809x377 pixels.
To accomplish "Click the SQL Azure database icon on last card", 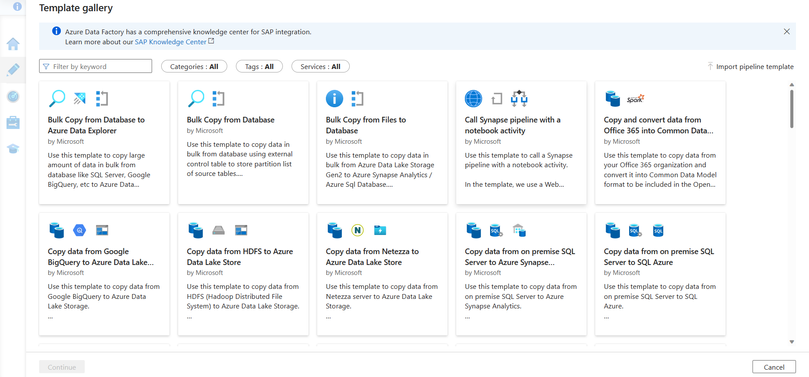I will coord(658,230).
